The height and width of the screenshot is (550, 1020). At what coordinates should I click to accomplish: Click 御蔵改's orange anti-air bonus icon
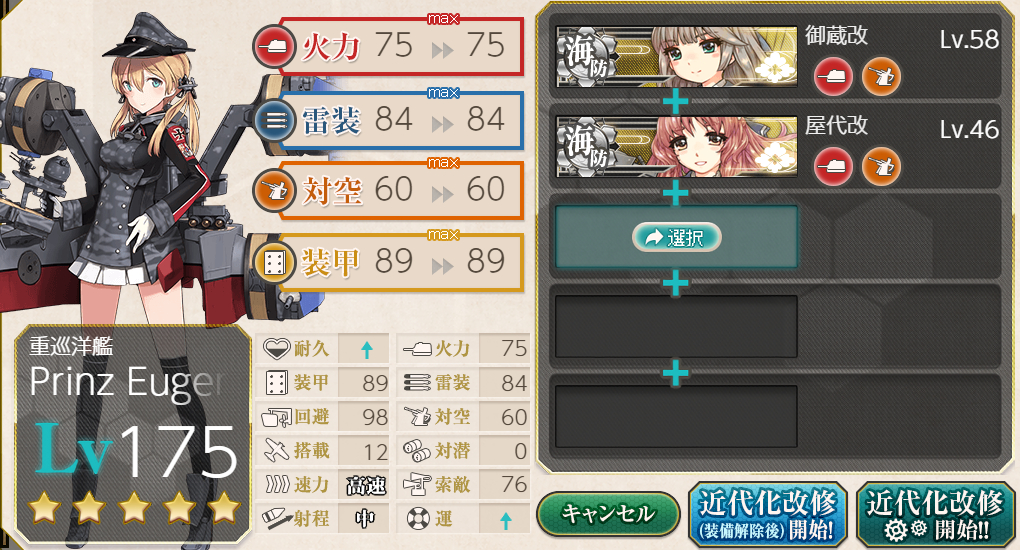coord(881,77)
